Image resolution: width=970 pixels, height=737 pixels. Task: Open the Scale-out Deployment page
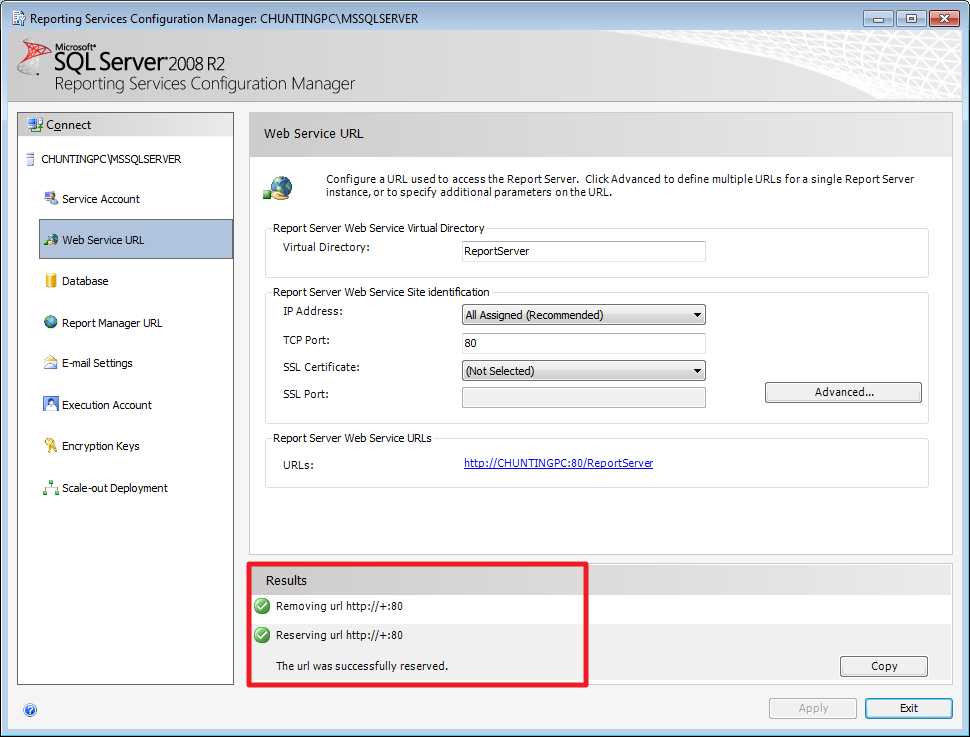pyautogui.click(x=114, y=488)
